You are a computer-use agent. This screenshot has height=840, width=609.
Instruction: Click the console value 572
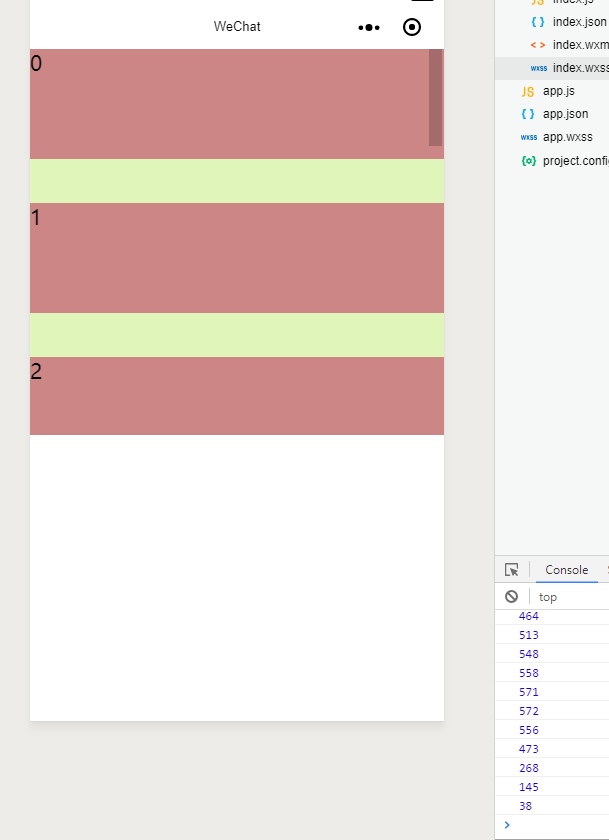[x=529, y=711]
